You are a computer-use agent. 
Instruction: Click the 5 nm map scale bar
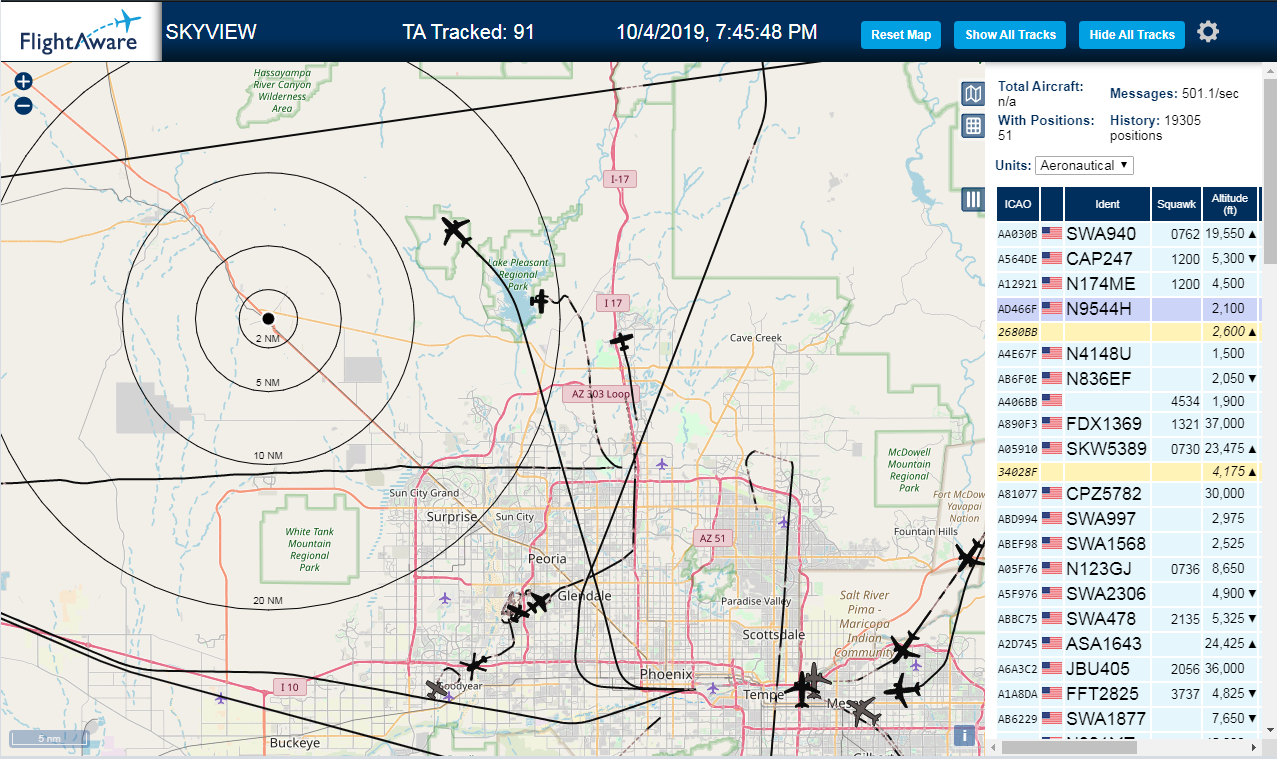point(49,739)
